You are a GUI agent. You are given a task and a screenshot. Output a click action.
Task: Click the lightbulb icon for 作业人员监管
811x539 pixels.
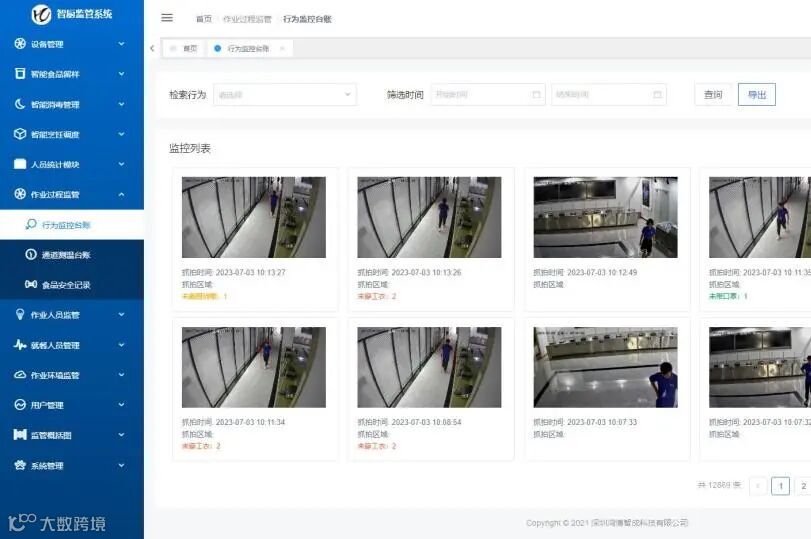20,315
